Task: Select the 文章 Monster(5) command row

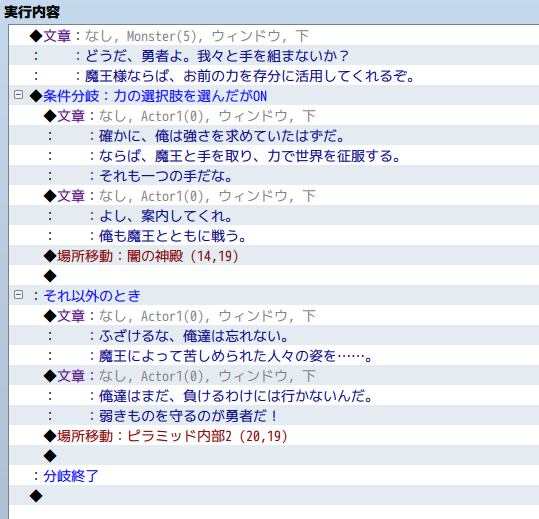Action: [x=274, y=35]
